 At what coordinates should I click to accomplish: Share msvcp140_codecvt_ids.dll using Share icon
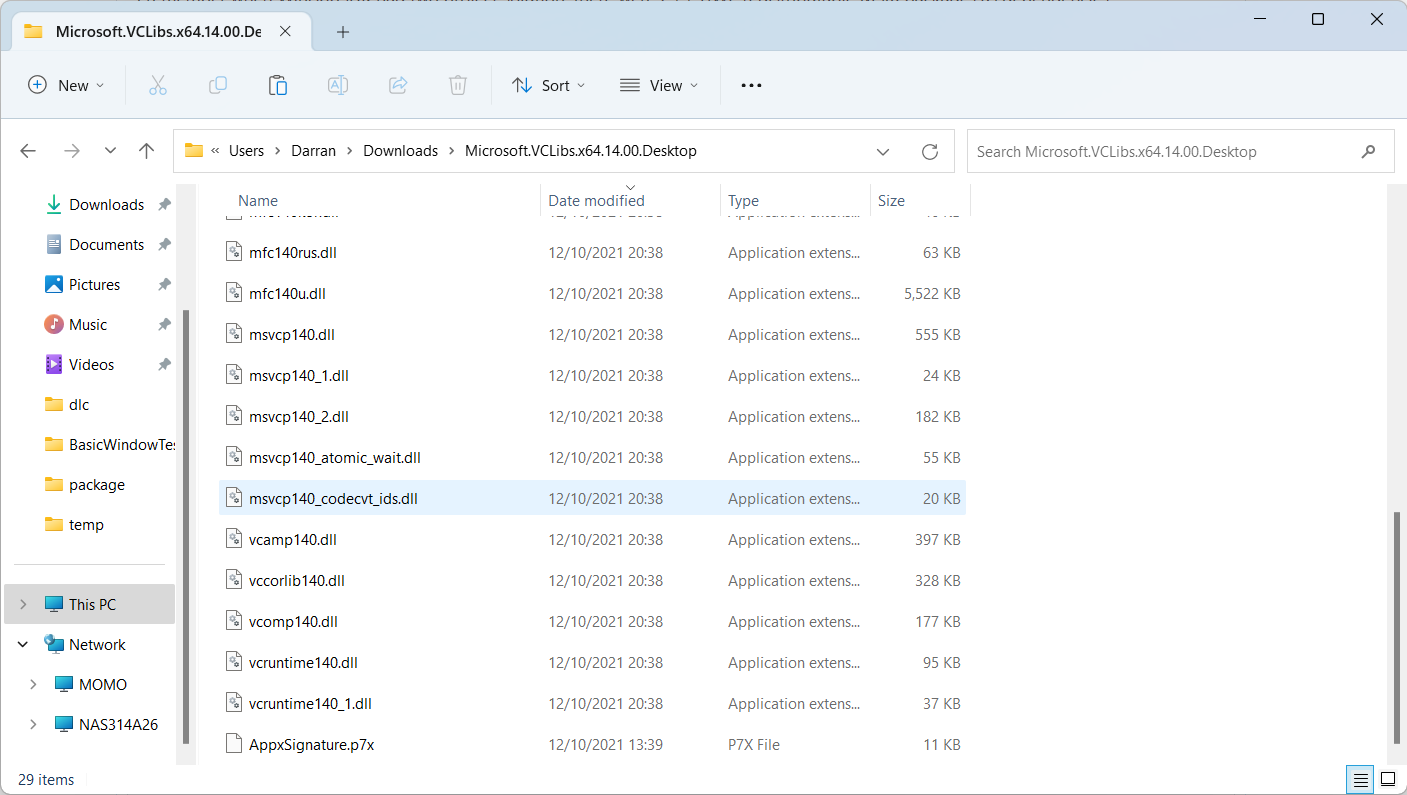pos(398,85)
